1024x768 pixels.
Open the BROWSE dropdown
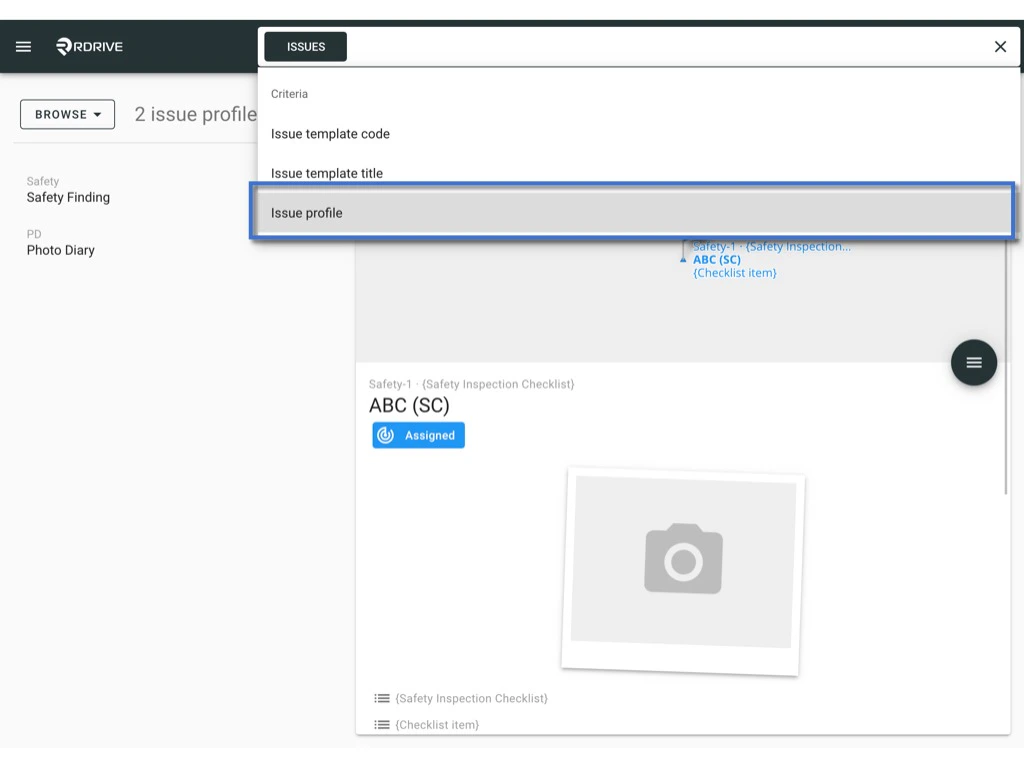pos(66,114)
